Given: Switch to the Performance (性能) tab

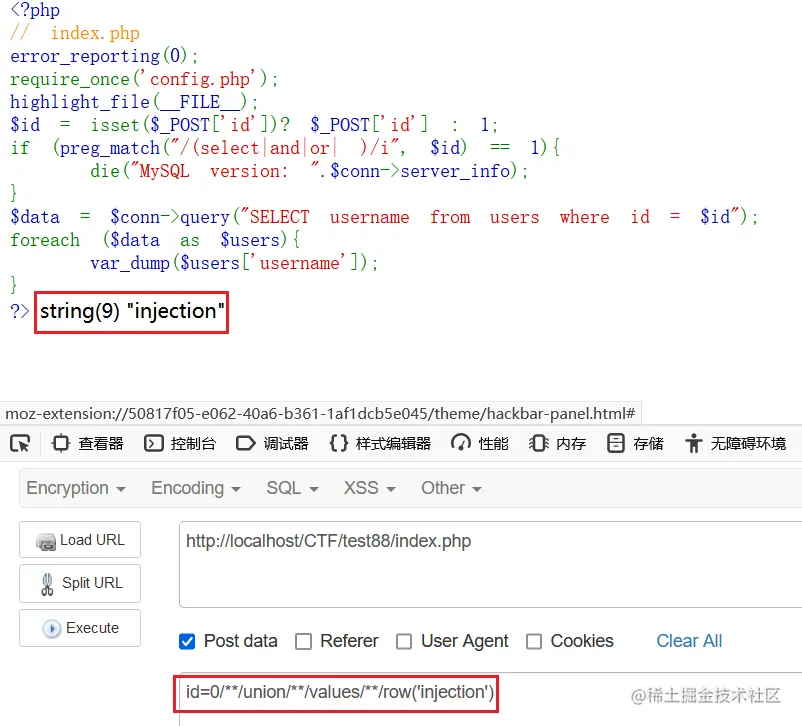Looking at the screenshot, I should [480, 443].
